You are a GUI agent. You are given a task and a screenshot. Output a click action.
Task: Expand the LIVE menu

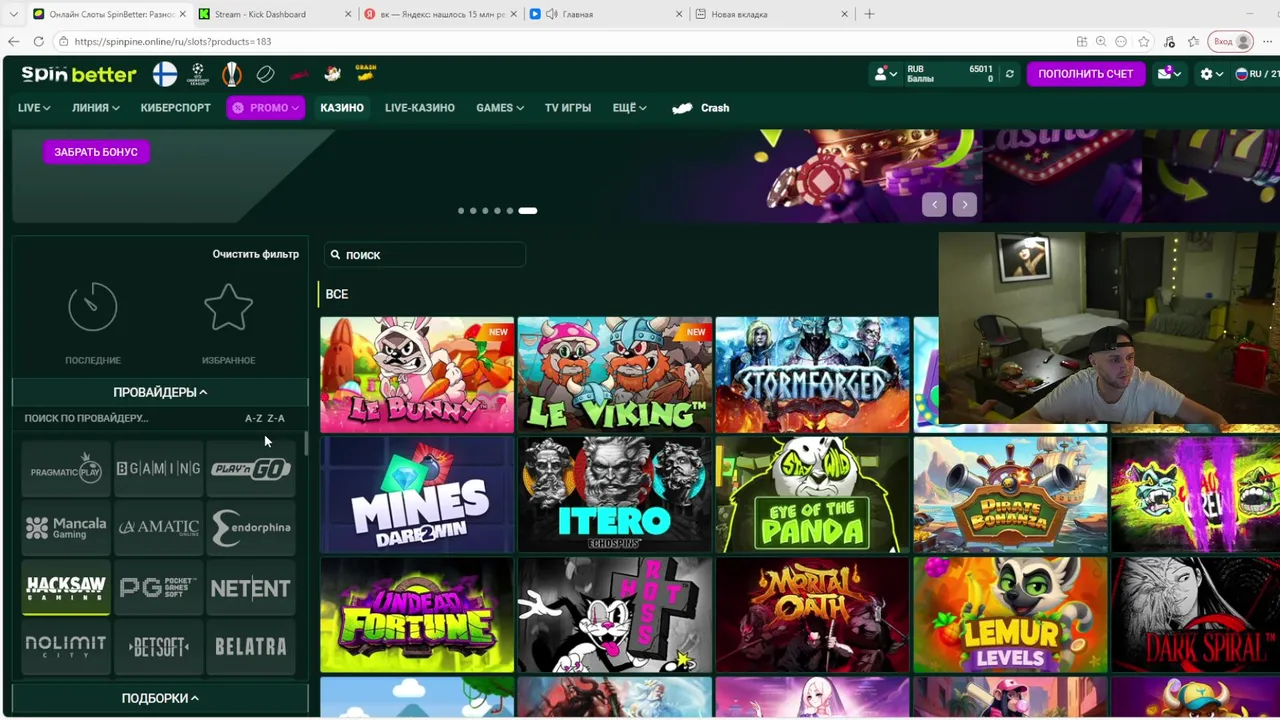[x=34, y=108]
